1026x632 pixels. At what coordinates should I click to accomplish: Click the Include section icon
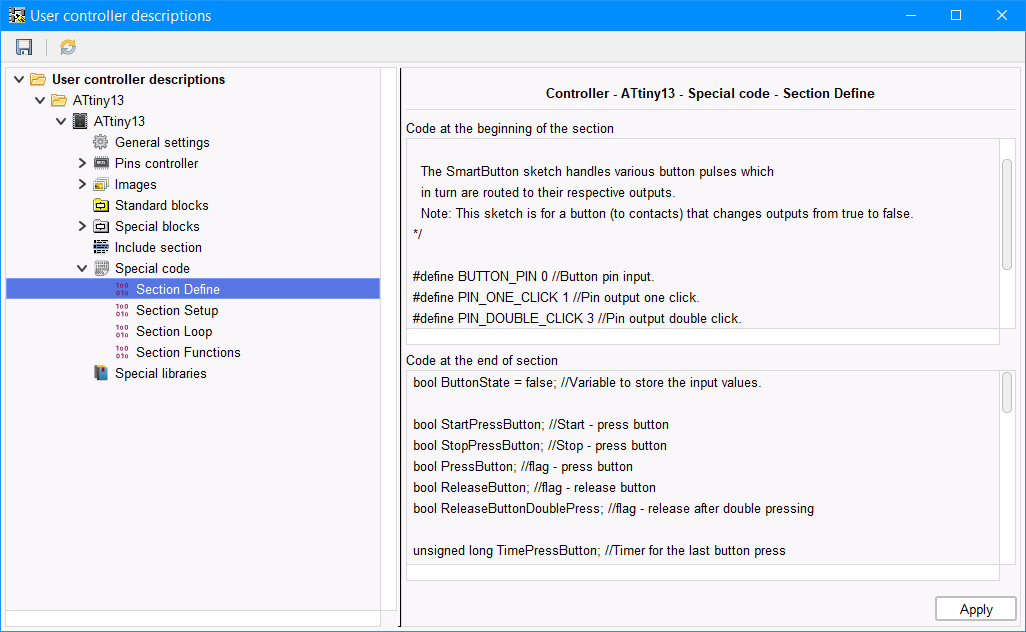click(101, 247)
